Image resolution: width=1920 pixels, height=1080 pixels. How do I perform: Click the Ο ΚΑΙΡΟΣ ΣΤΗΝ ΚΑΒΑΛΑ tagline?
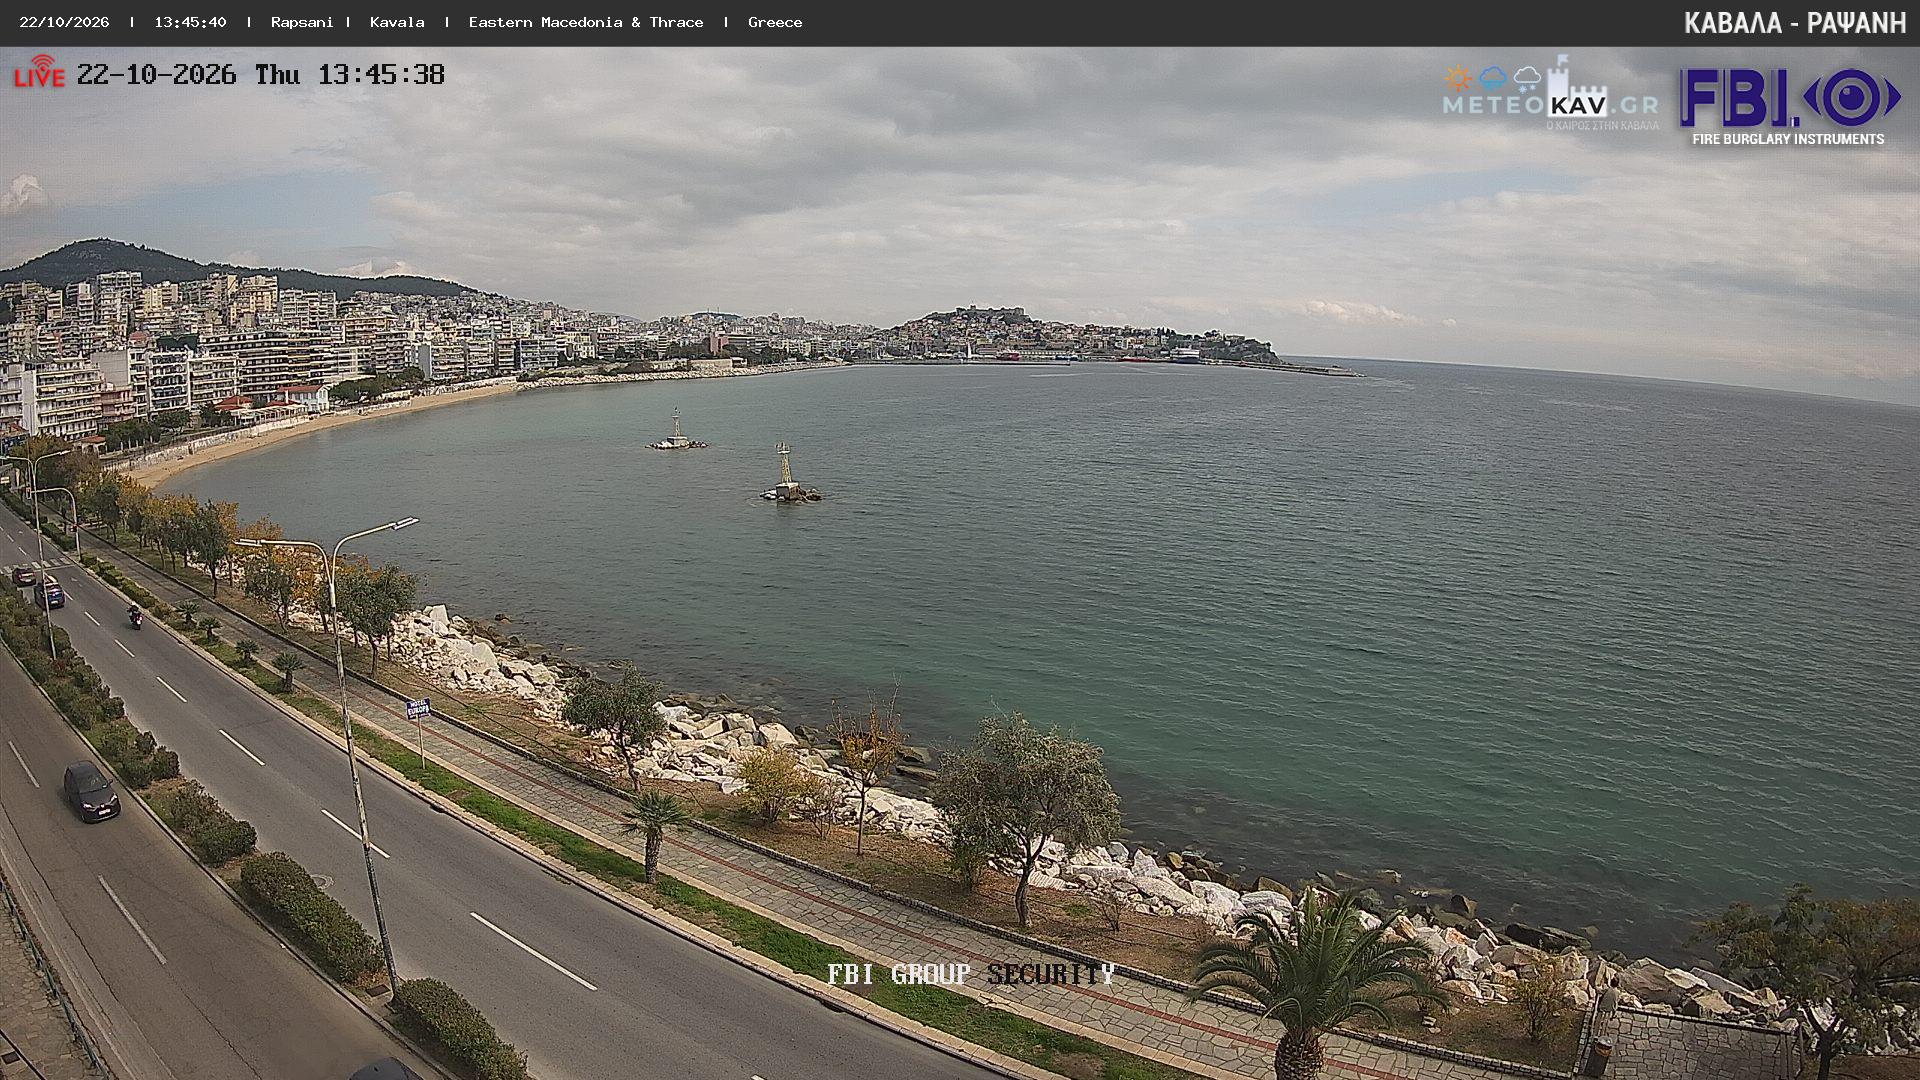[1602, 126]
